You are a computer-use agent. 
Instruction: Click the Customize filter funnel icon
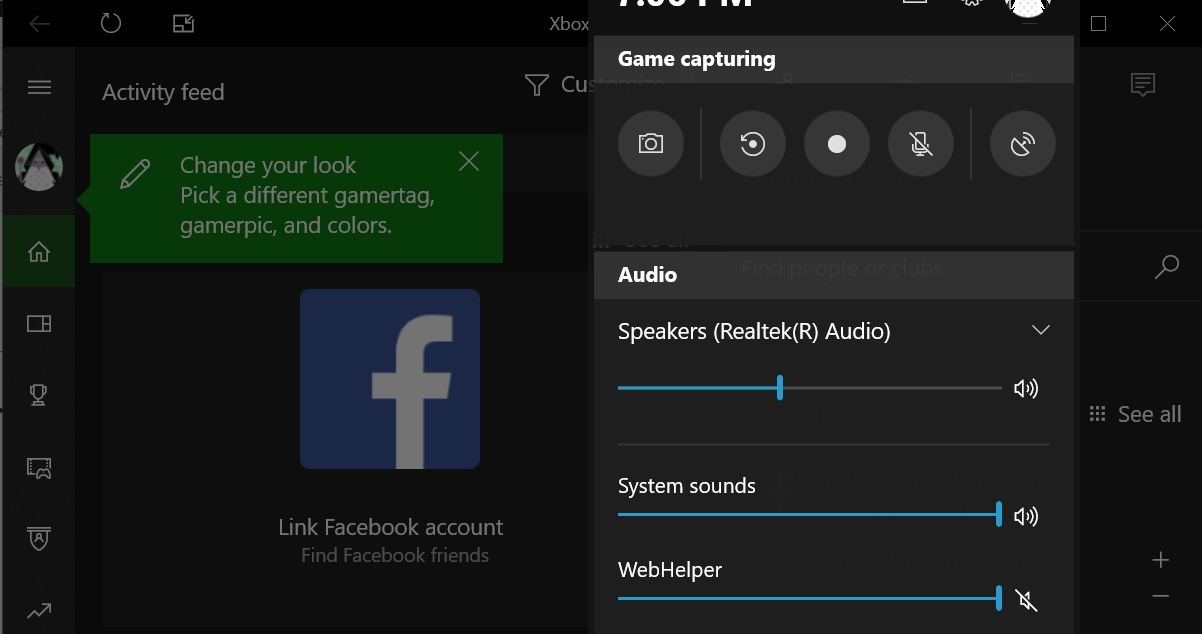click(x=537, y=85)
